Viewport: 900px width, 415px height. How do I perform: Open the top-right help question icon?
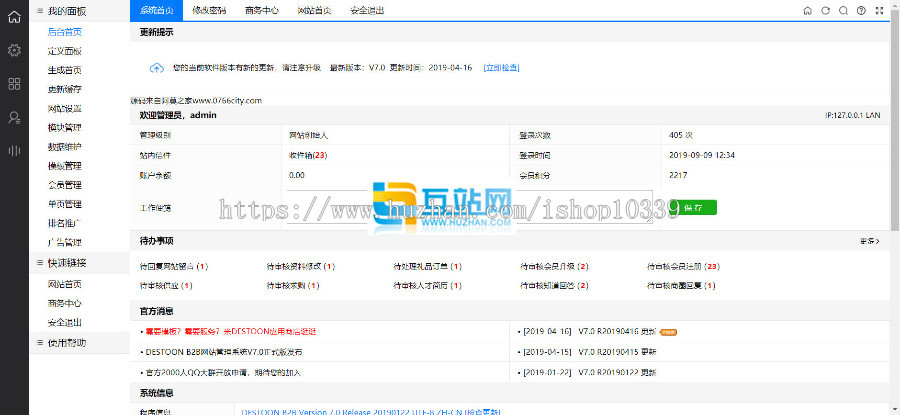pos(861,10)
